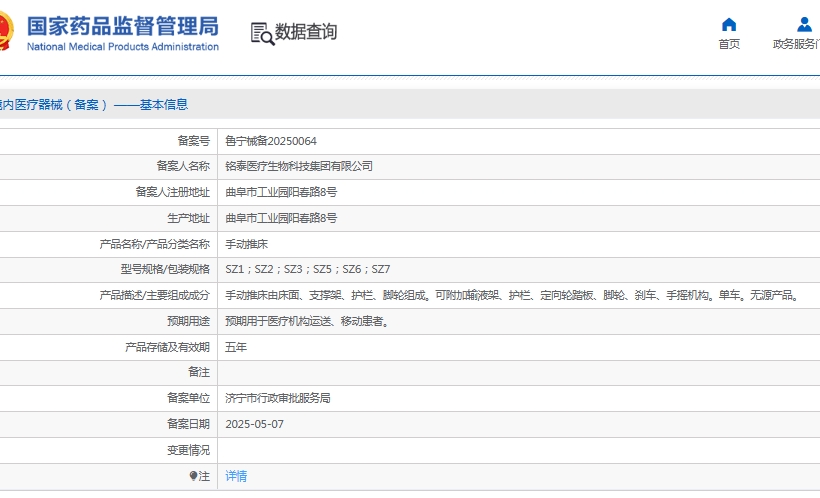Click the 备案人注册地址 label
Image resolution: width=820 pixels, height=498 pixels.
[x=173, y=193]
